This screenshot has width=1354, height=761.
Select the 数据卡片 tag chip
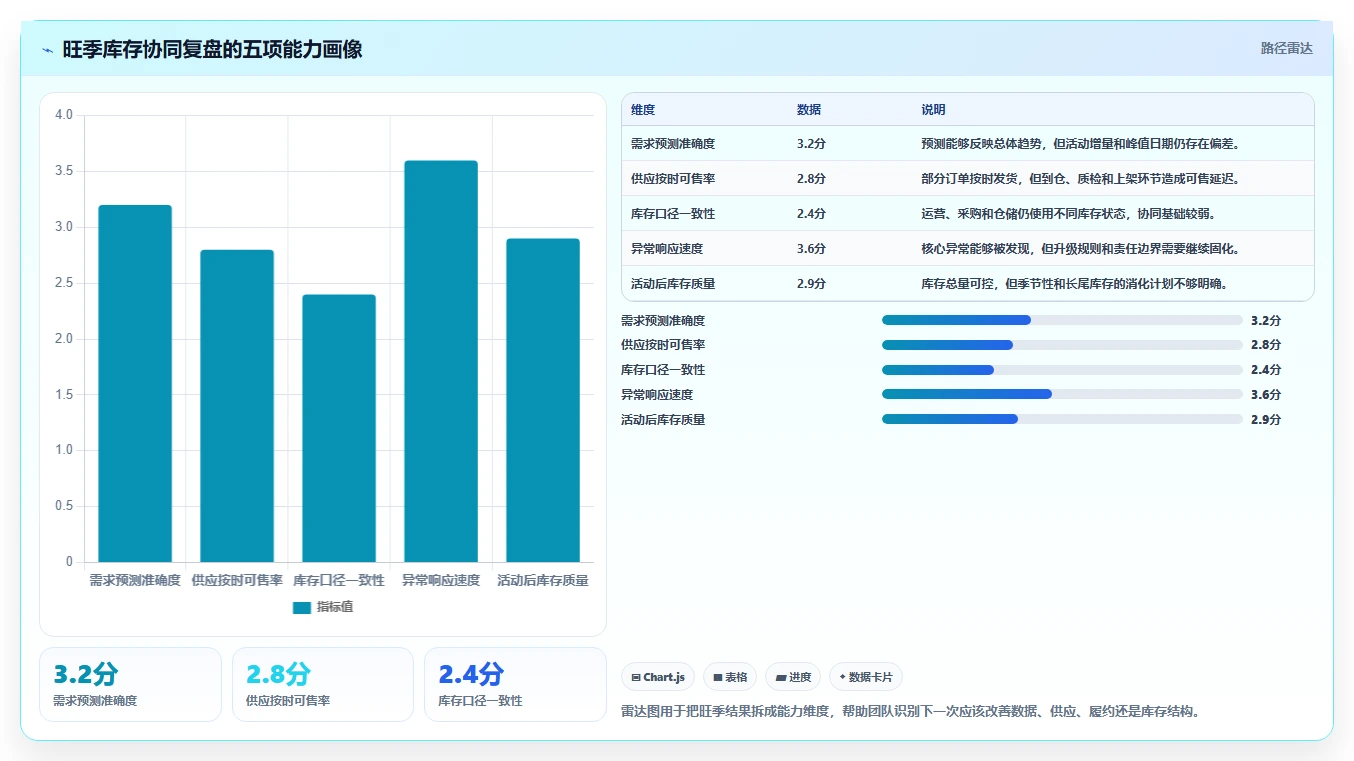pyautogui.click(x=866, y=677)
